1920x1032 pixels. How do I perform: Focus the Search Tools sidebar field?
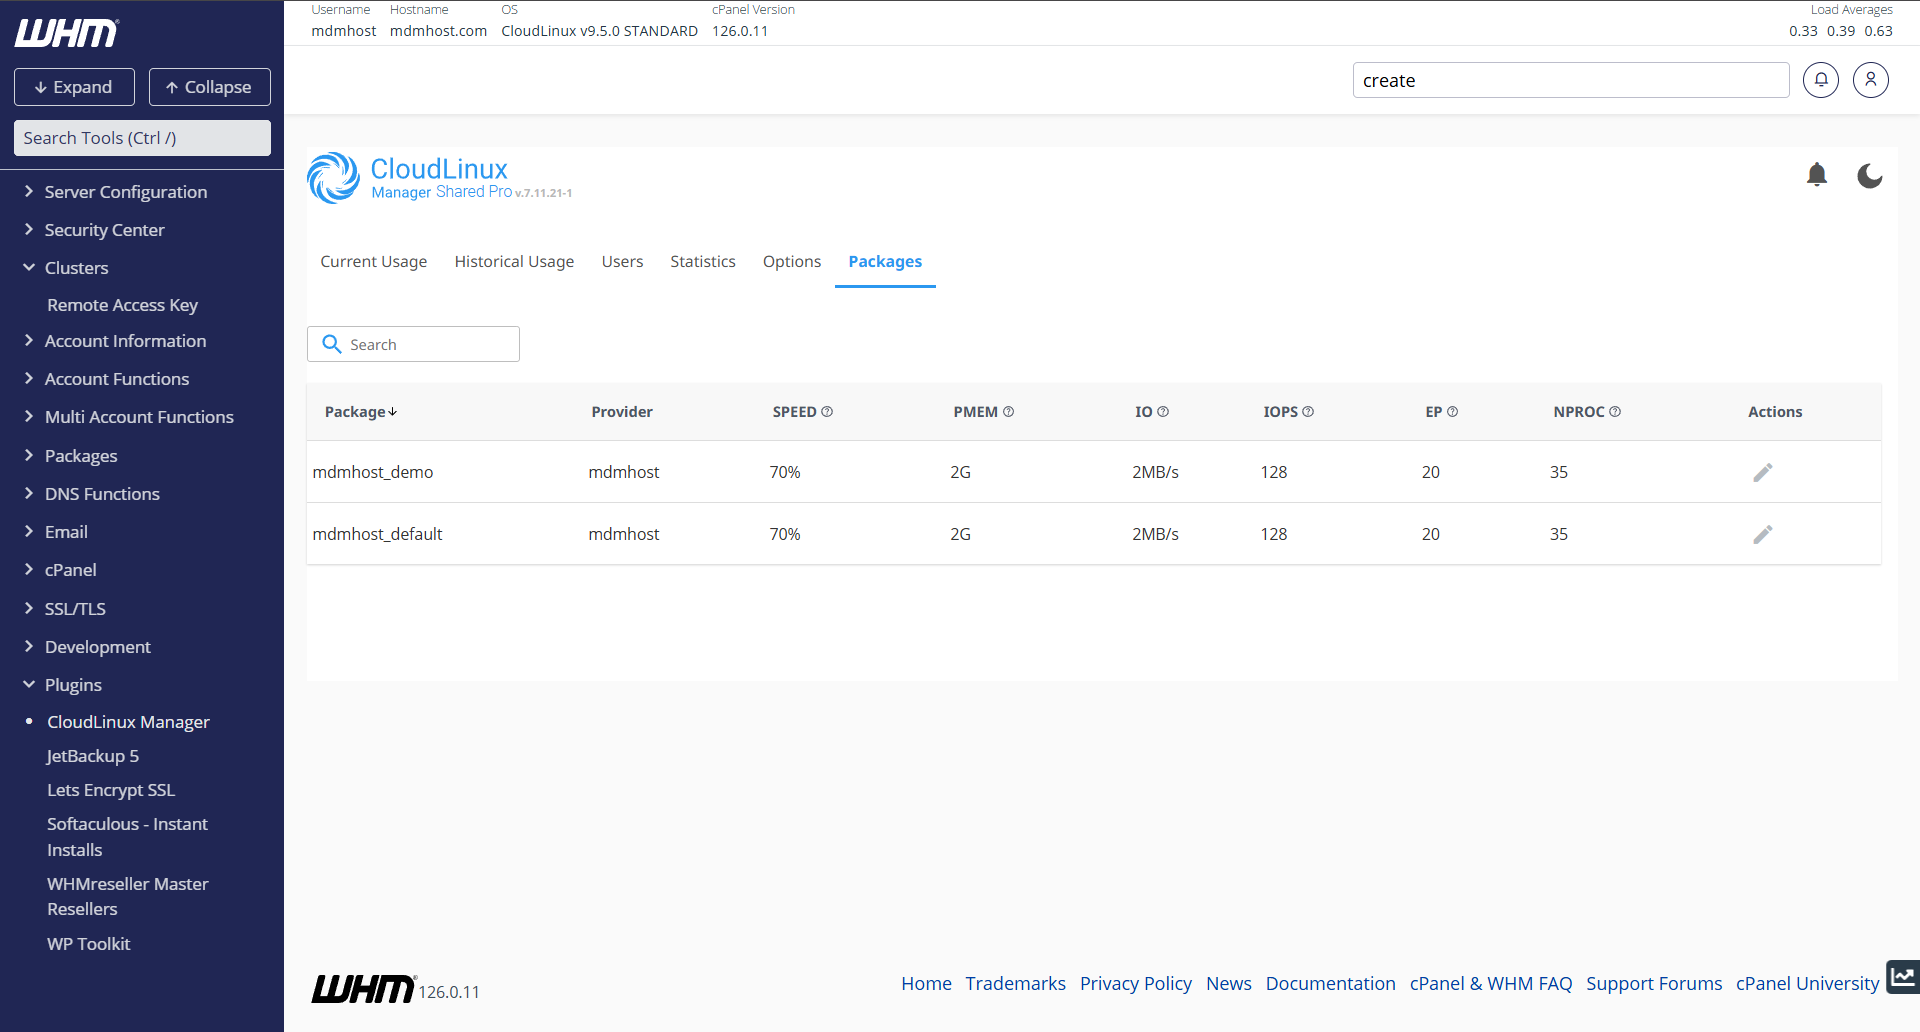click(142, 138)
